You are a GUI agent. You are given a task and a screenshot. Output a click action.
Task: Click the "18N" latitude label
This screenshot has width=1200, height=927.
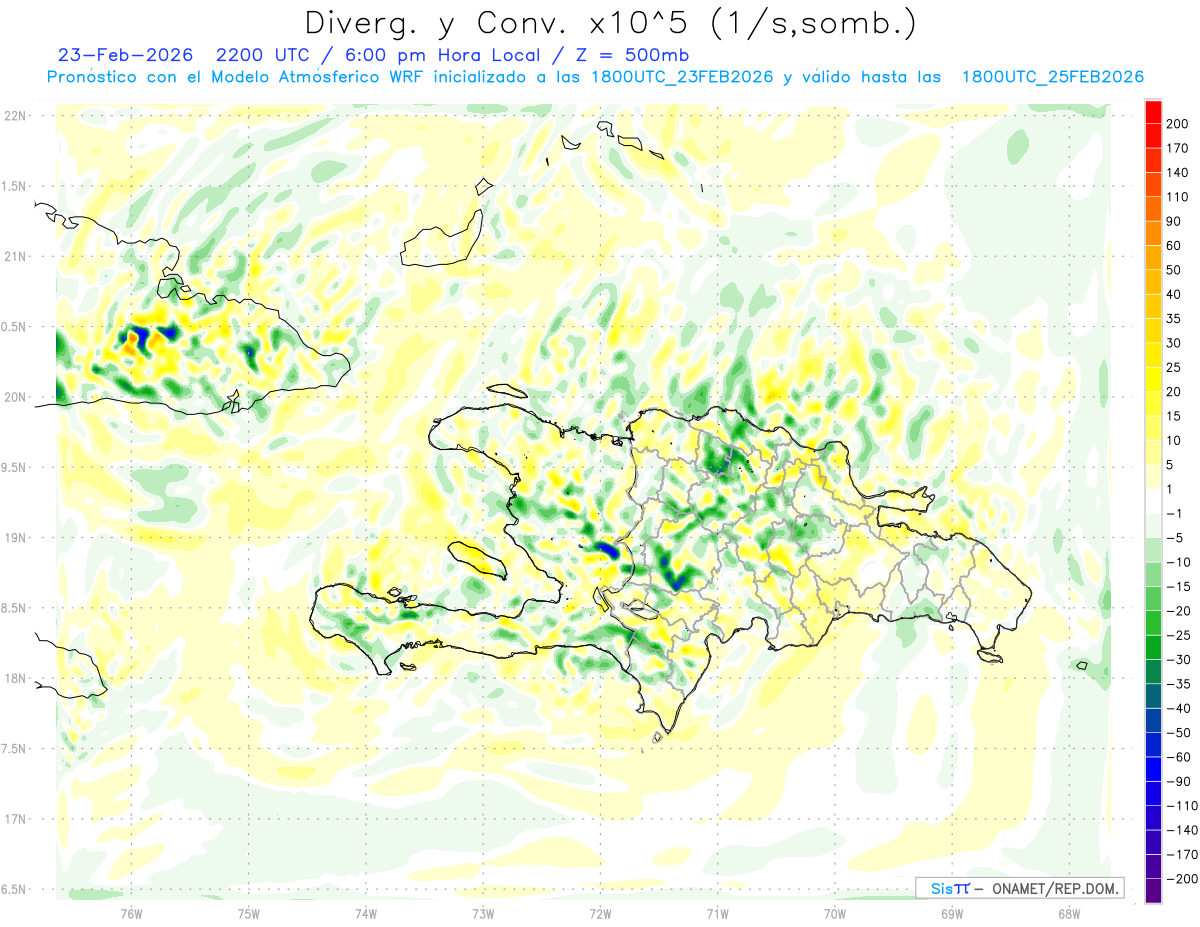pyautogui.click(x=15, y=678)
